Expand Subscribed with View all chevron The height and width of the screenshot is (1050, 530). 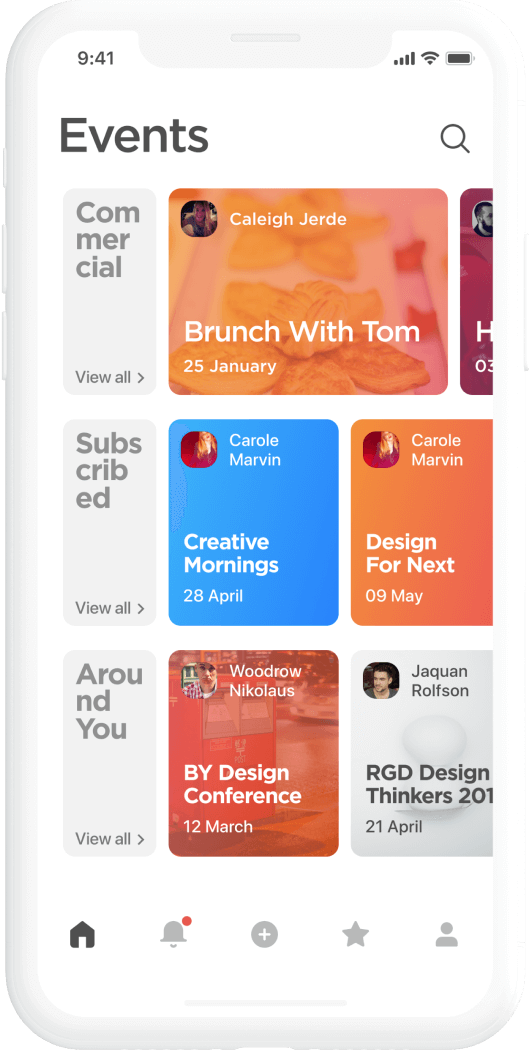[110, 608]
